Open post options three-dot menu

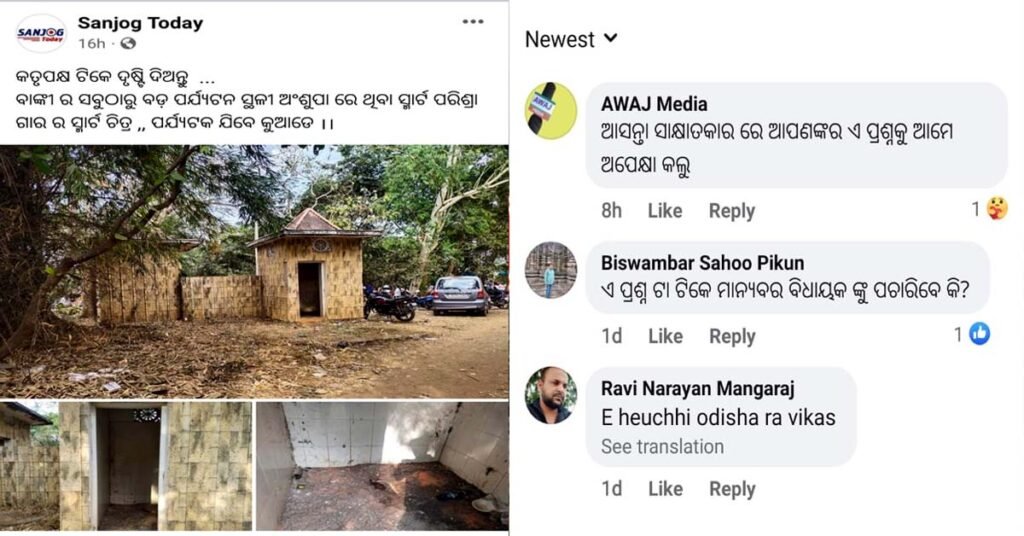[x=473, y=22]
